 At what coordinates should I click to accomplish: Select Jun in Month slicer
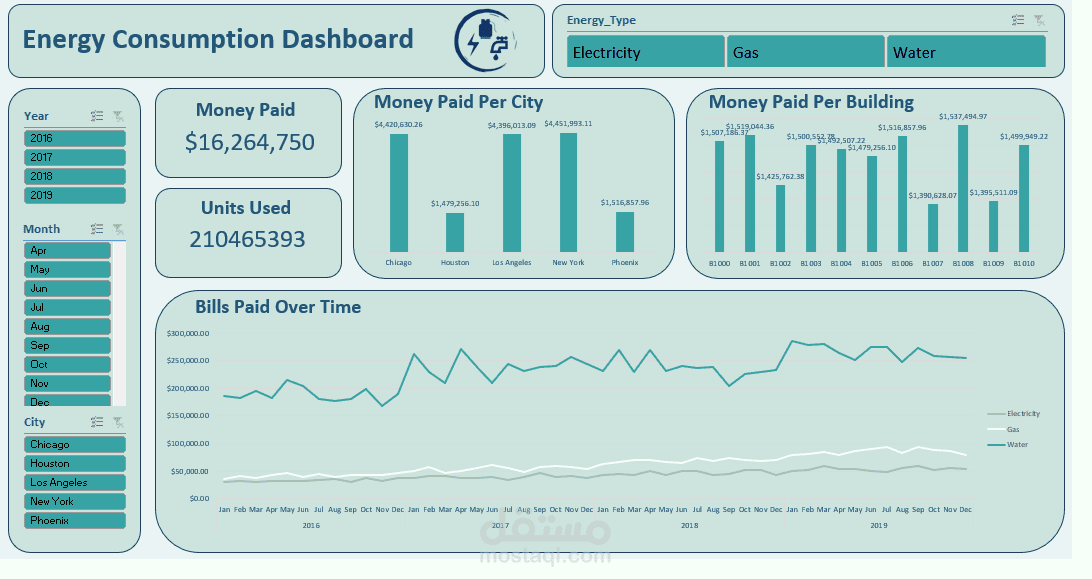(67, 288)
